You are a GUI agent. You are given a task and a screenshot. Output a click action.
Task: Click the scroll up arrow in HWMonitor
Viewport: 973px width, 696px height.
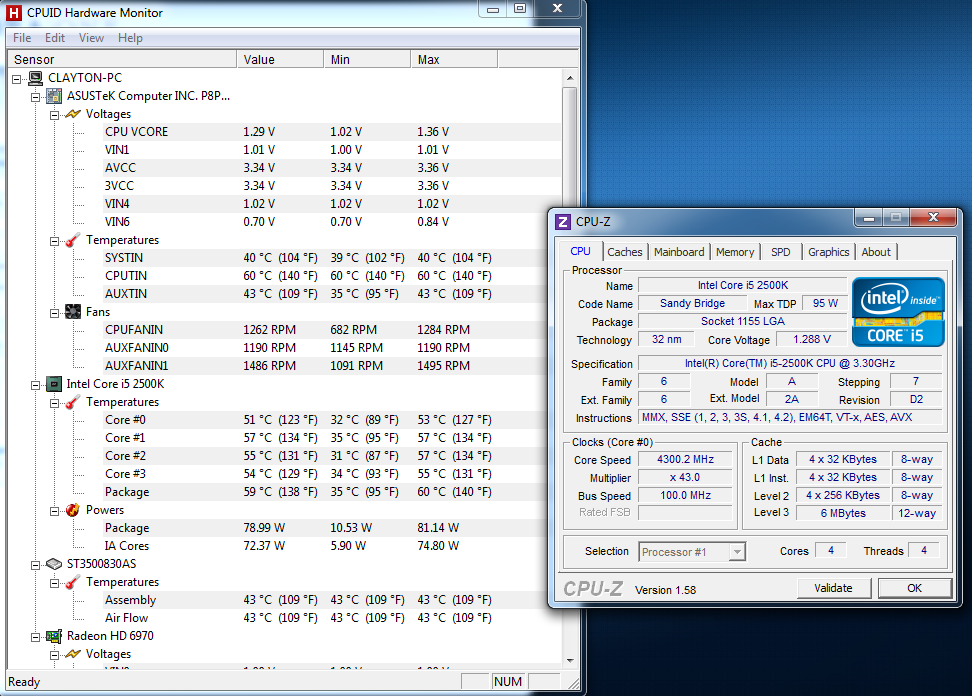click(570, 78)
